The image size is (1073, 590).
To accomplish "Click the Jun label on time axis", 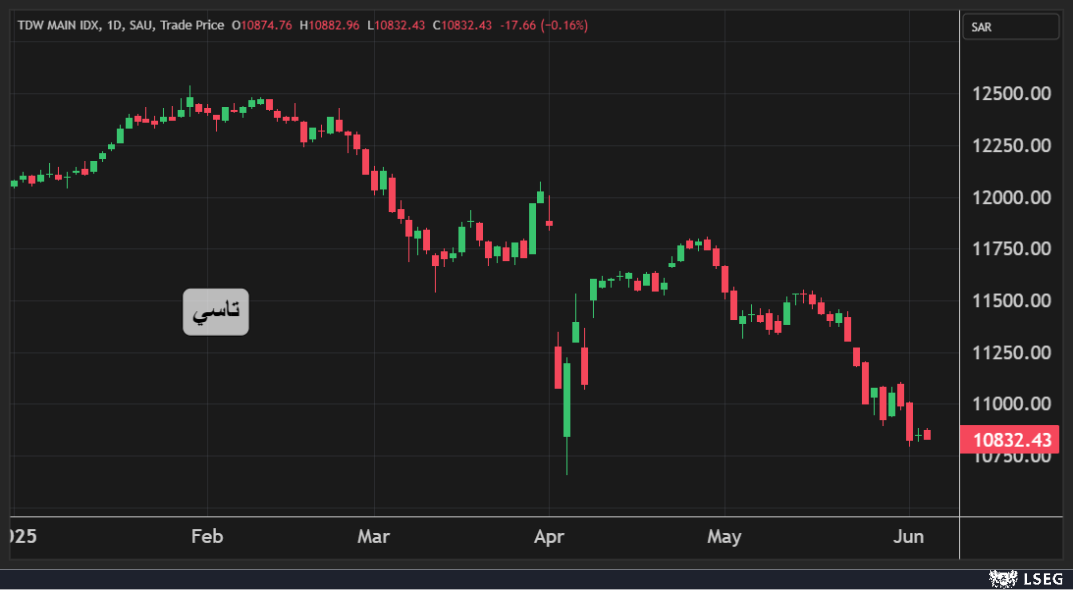I will point(909,537).
